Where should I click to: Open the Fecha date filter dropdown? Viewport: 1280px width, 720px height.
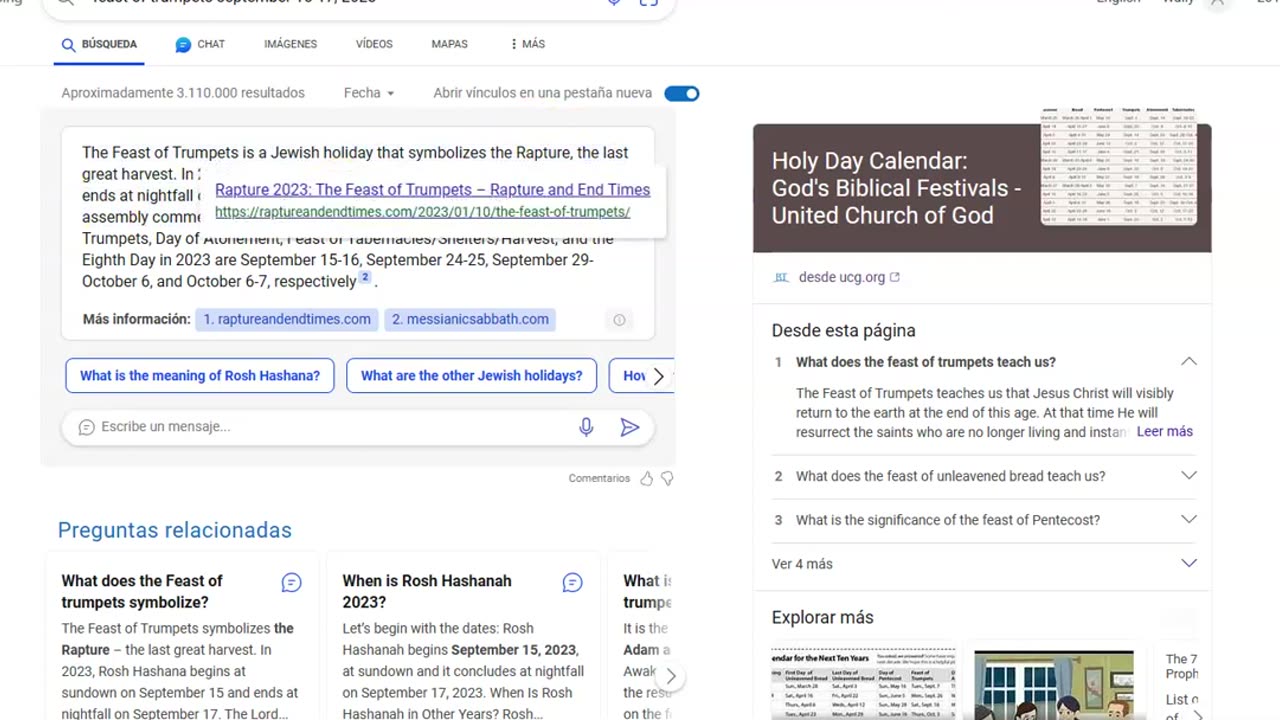[x=369, y=93]
